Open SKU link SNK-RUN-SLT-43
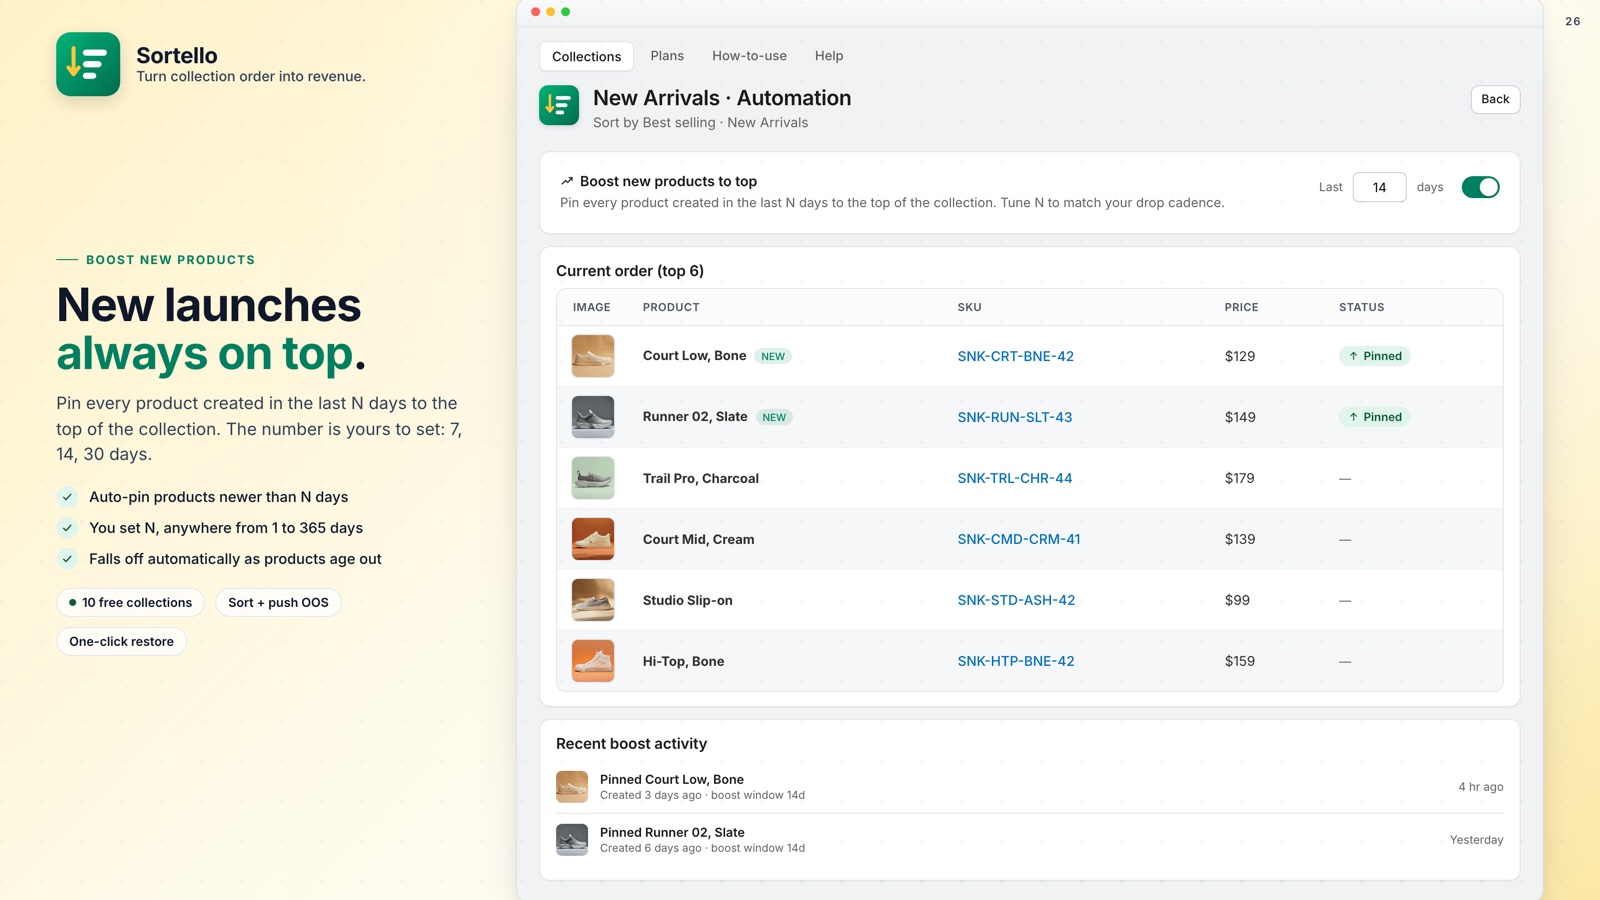Viewport: 1600px width, 900px height. coord(1014,417)
